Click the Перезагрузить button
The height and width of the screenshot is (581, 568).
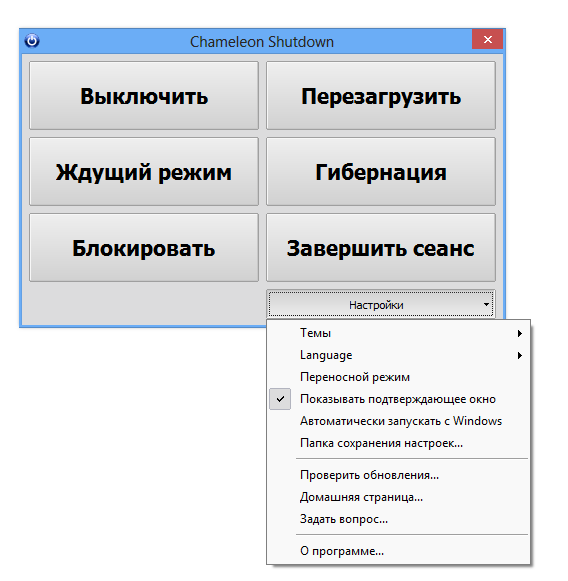coord(381,96)
